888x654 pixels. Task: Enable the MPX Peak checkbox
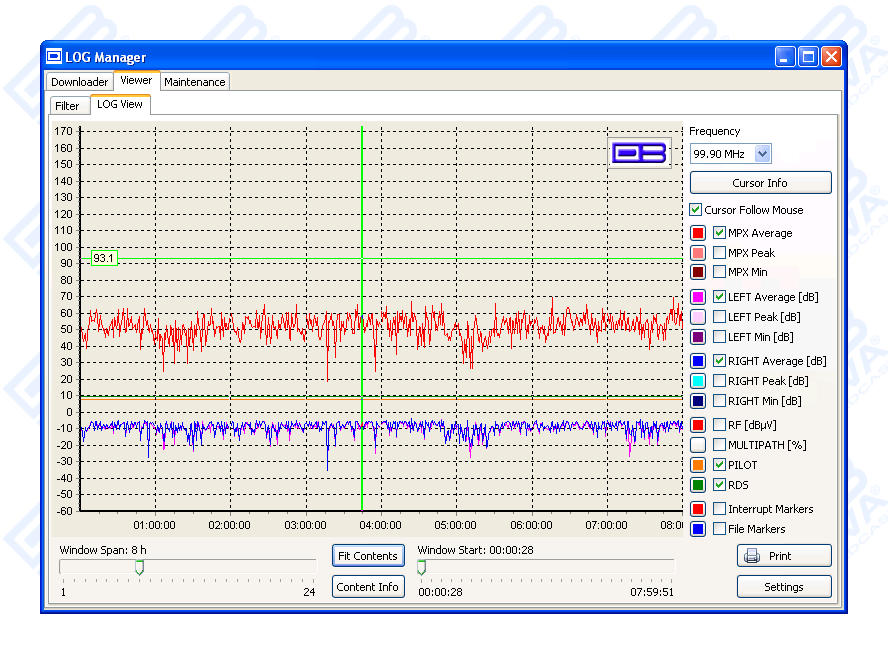[x=720, y=253]
